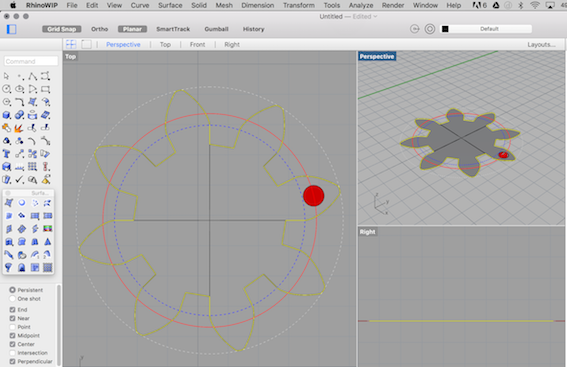The height and width of the screenshot is (367, 567).
Task: Open the Default layer dropdown
Action: 489,29
